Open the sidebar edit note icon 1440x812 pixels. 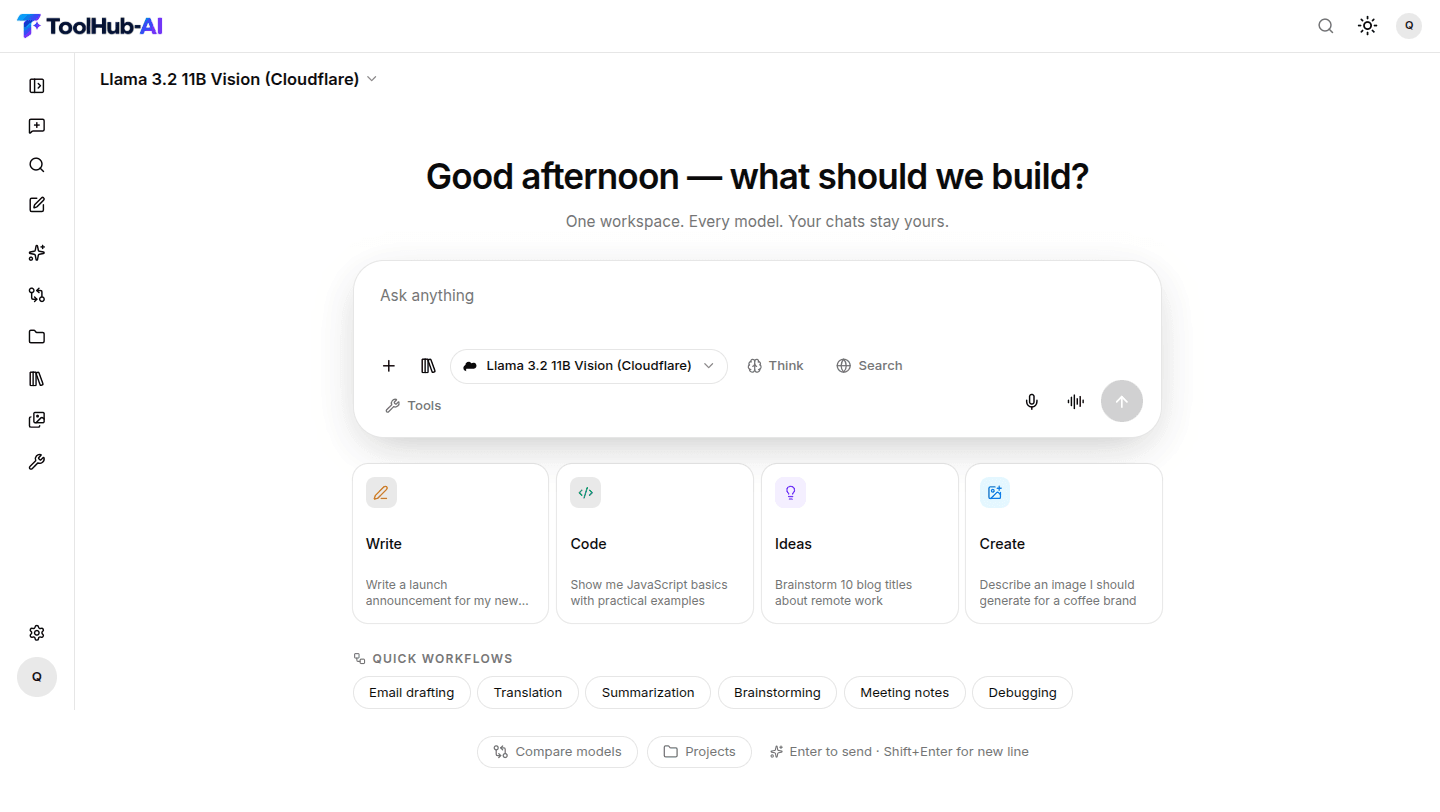(x=37, y=205)
